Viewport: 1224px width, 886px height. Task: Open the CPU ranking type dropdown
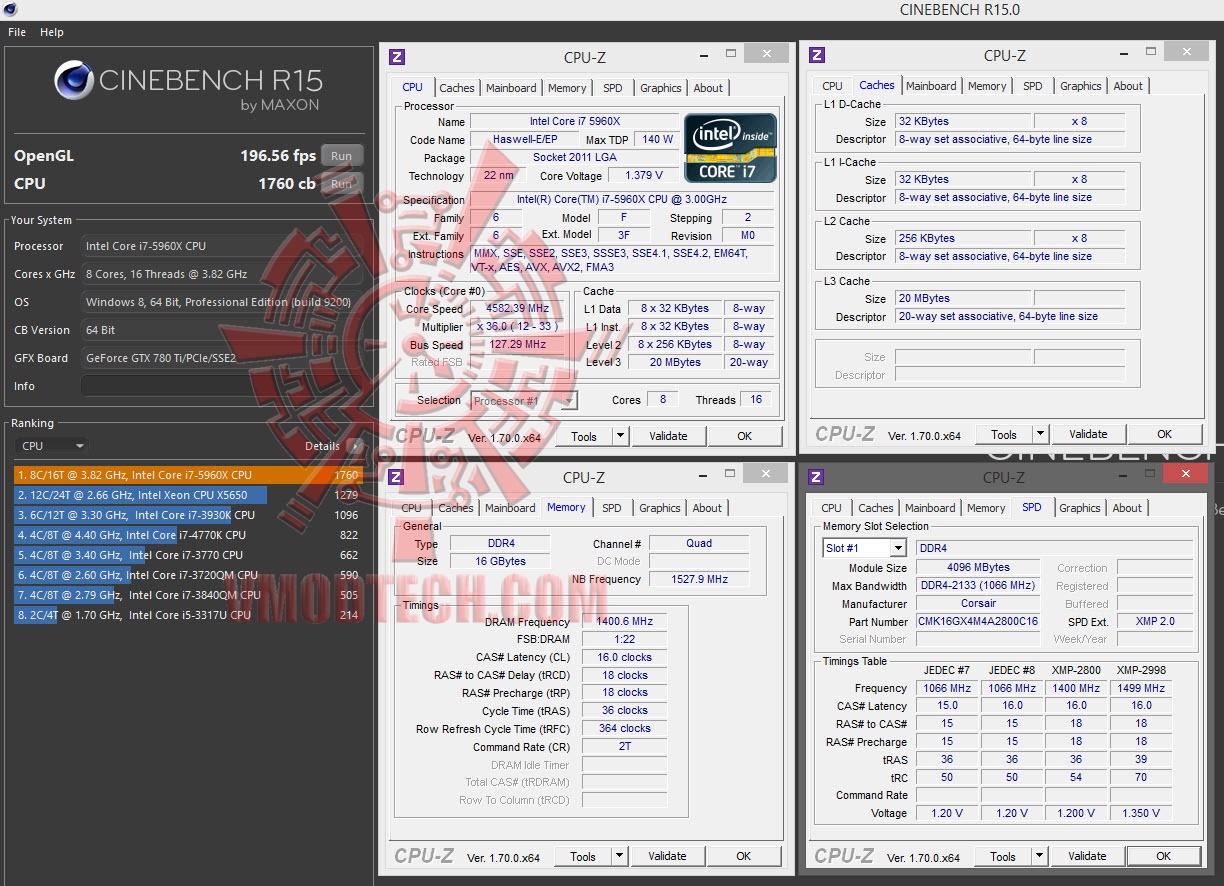tap(52, 446)
